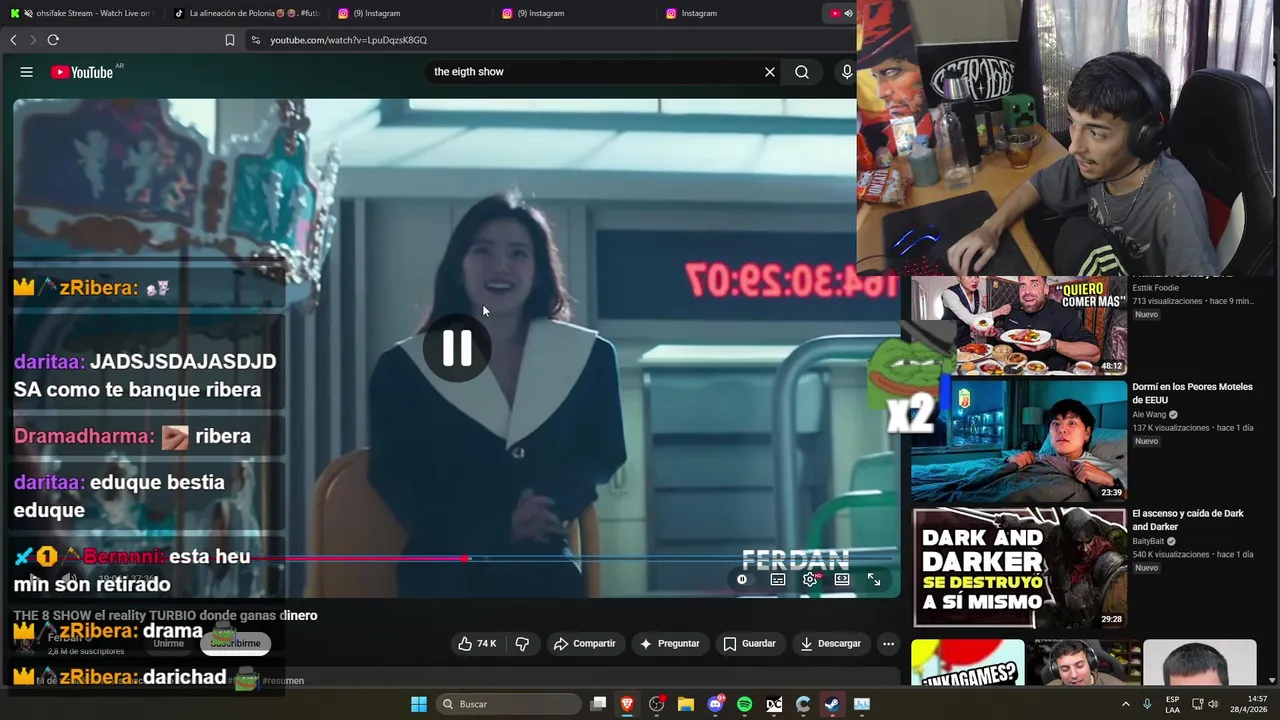
Task: Open Ale Wang channel link
Action: pyautogui.click(x=1150, y=415)
